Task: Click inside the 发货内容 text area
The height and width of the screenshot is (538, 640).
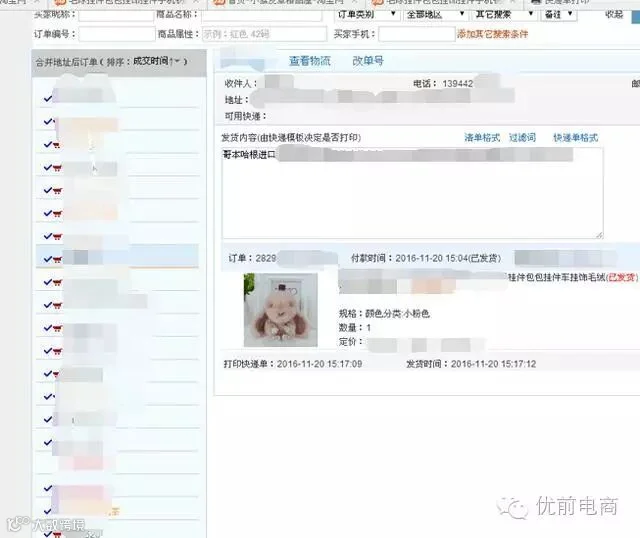Action: click(x=412, y=193)
